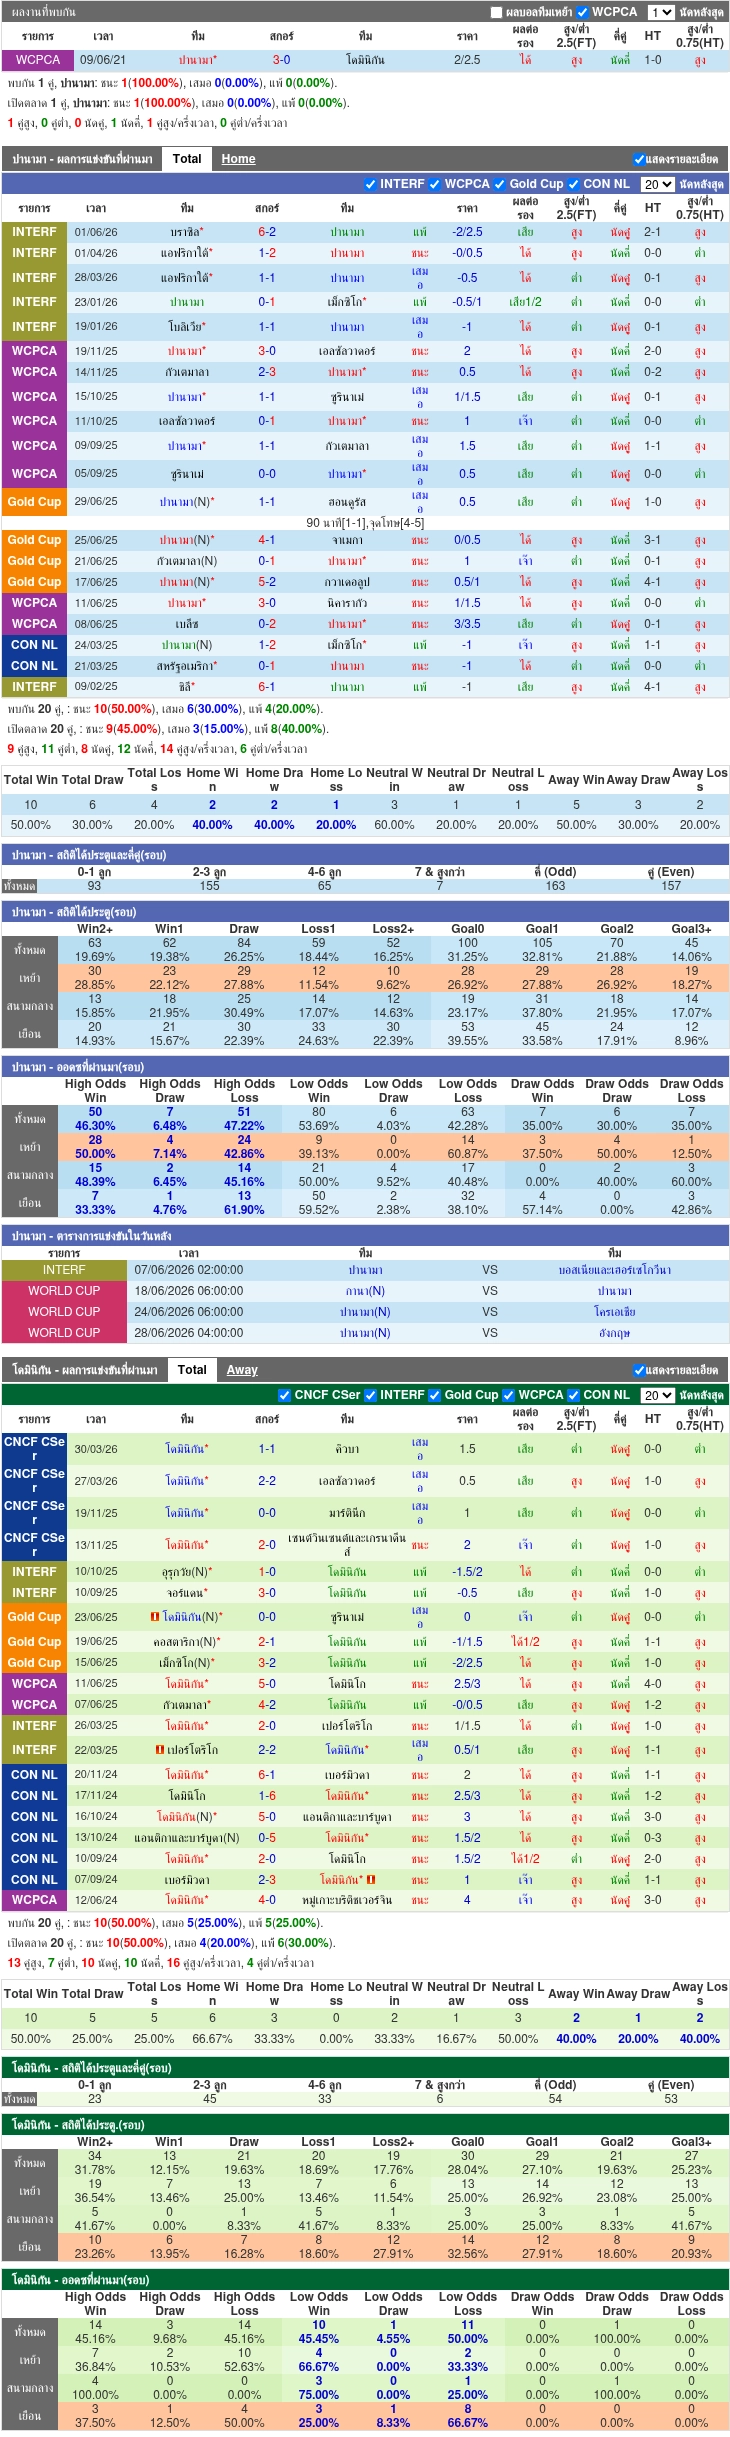
Task: Uncheck INTERF filter in ปานามา section
Action: coord(370,184)
